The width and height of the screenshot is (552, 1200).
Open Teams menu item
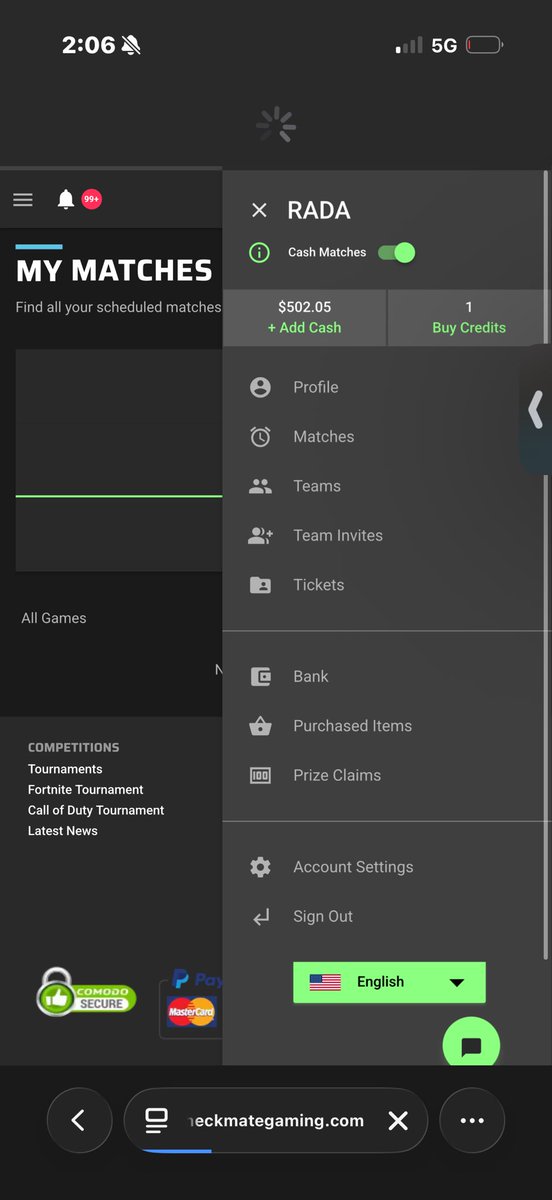click(x=317, y=486)
